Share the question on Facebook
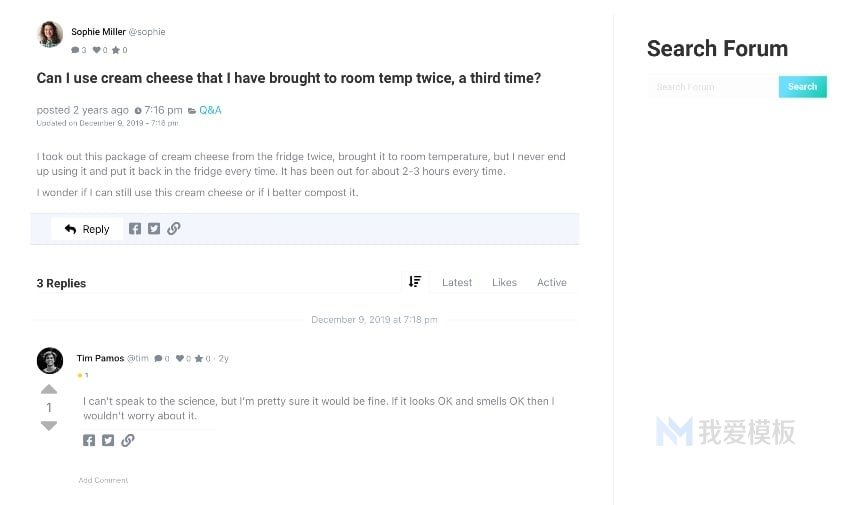Image resolution: width=850 pixels, height=505 pixels. 134,229
